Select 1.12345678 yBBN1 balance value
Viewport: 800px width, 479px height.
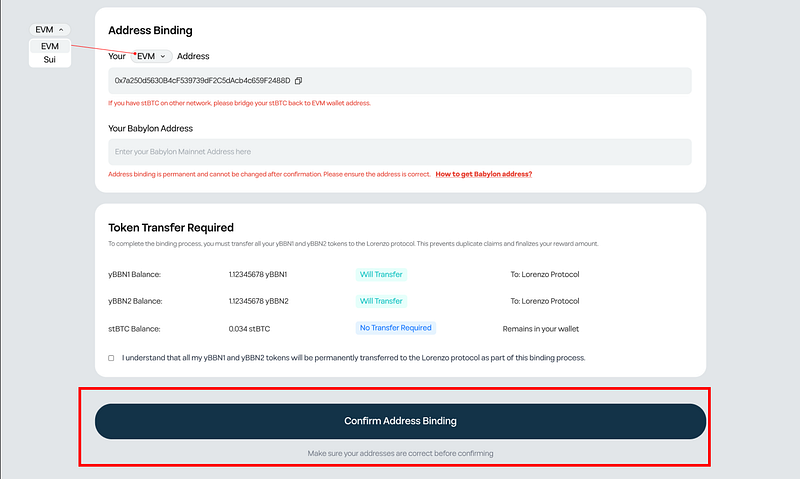click(258, 274)
